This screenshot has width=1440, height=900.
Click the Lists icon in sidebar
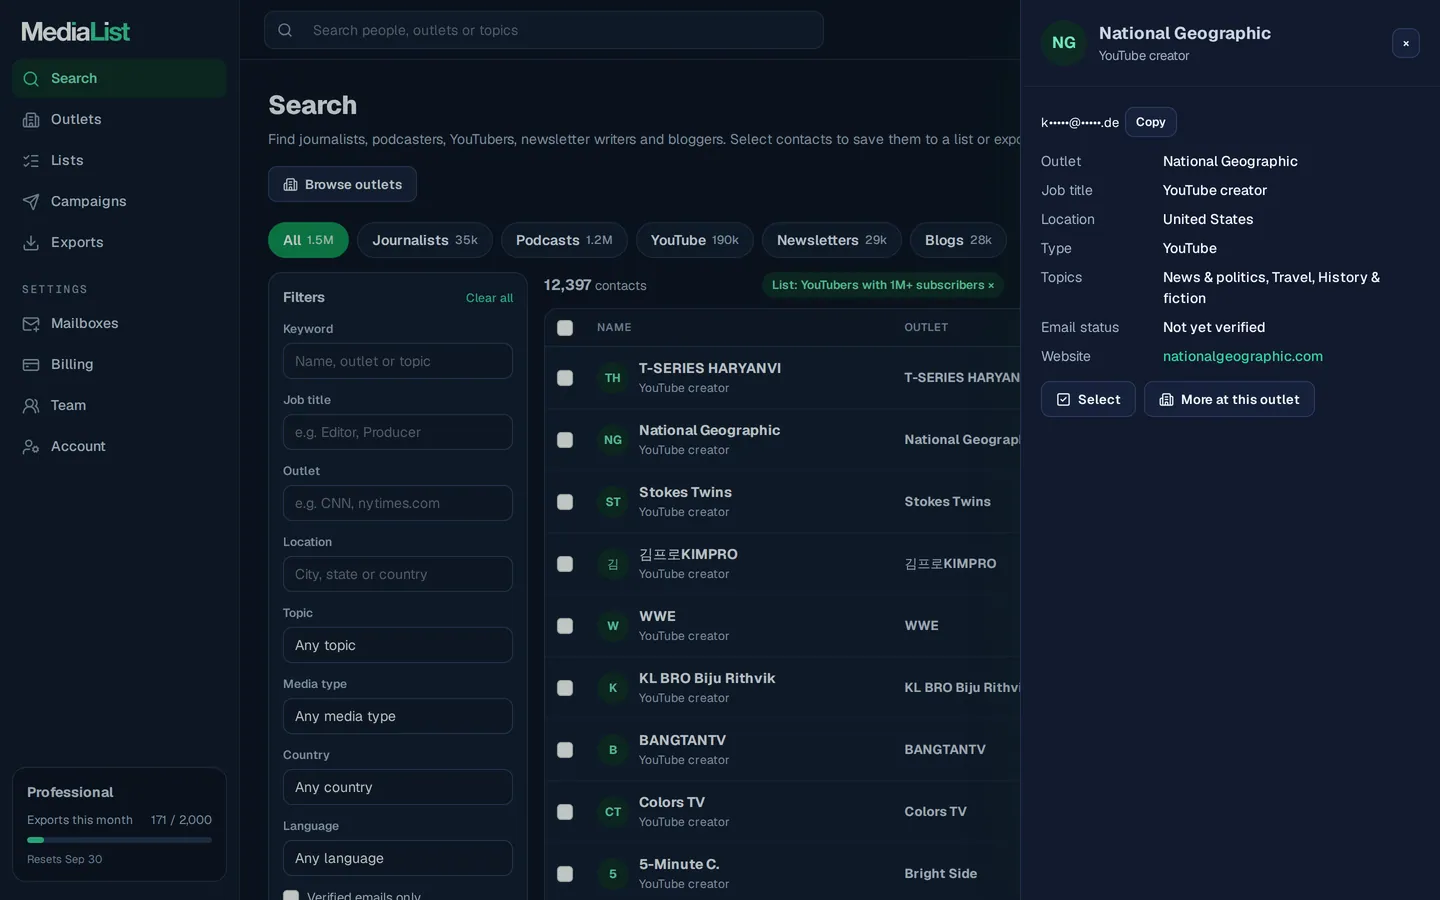point(31,161)
